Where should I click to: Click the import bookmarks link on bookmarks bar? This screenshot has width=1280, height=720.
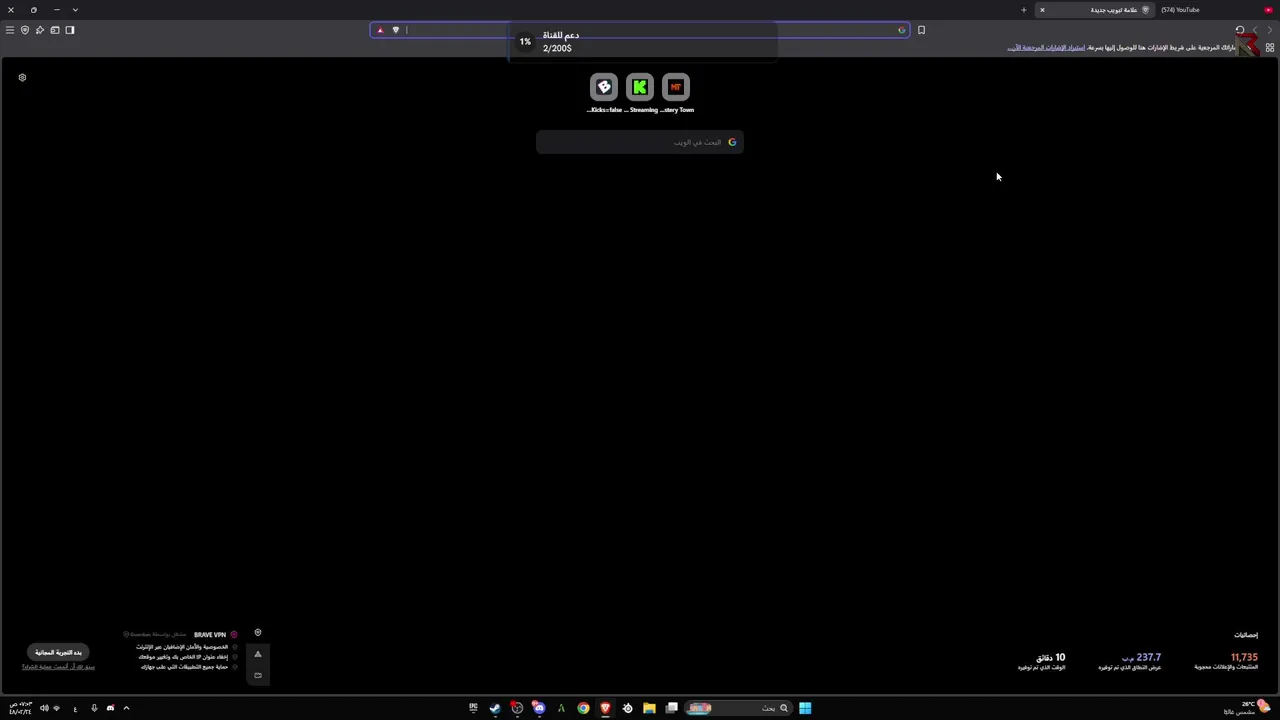[1046, 48]
